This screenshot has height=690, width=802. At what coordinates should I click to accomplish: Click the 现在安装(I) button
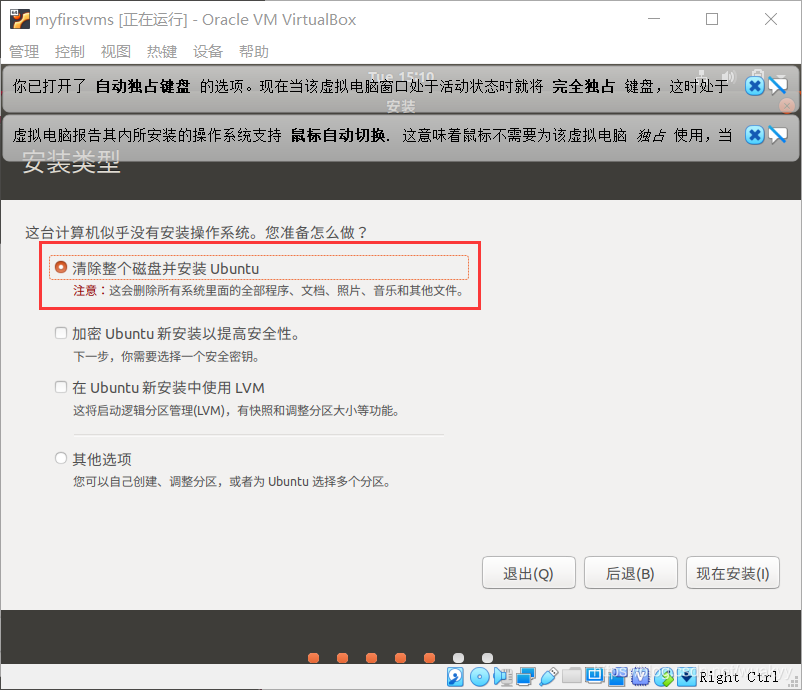click(732, 573)
